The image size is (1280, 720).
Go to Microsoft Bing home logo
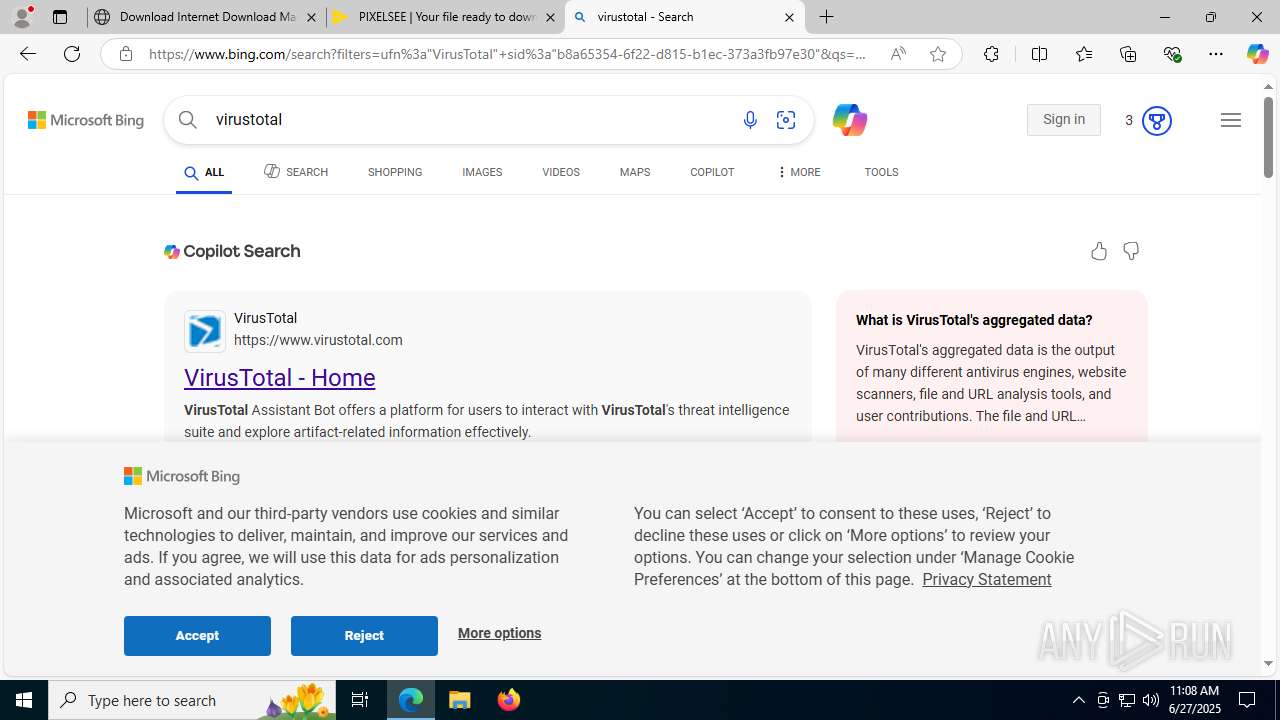point(86,120)
